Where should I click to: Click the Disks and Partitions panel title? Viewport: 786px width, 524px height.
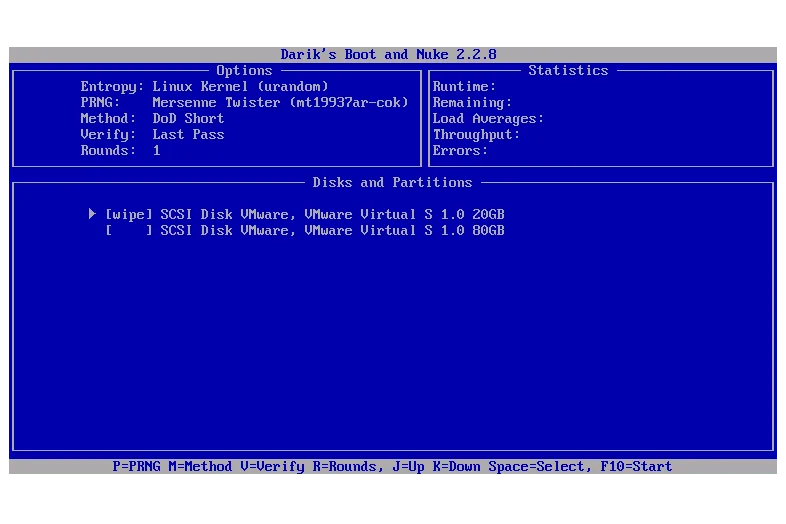pyautogui.click(x=392, y=182)
